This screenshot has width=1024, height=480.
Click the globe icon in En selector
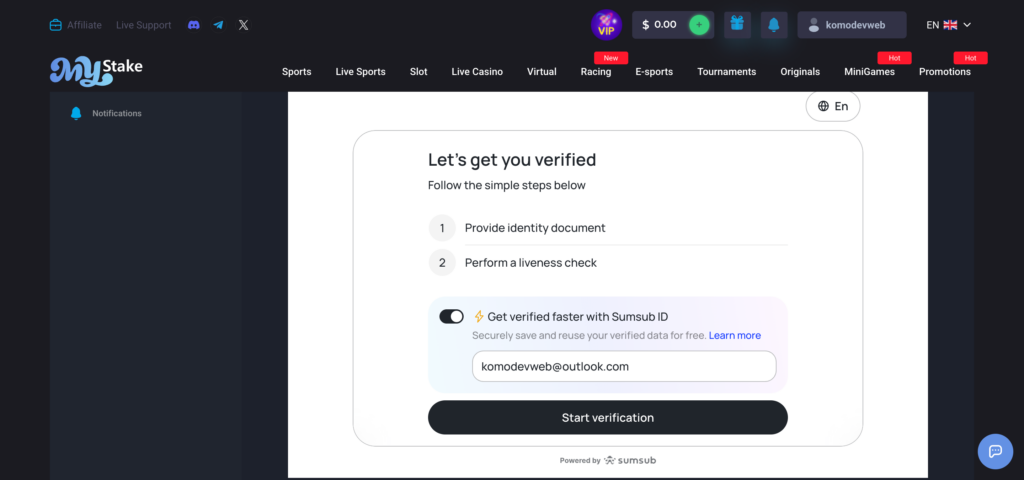(824, 106)
